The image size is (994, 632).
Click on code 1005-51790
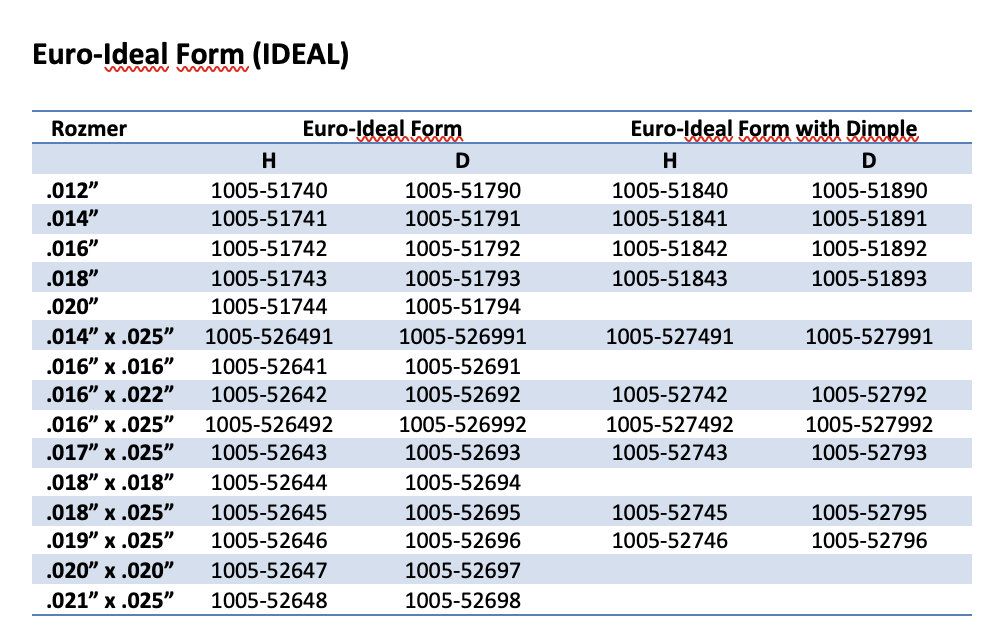463,190
